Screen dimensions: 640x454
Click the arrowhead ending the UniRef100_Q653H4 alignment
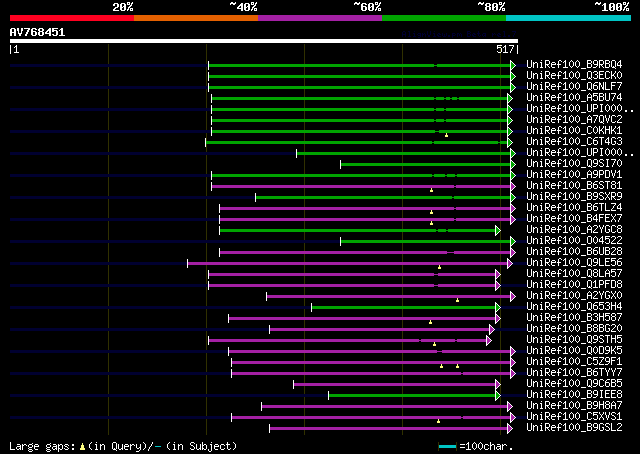[x=498, y=307]
